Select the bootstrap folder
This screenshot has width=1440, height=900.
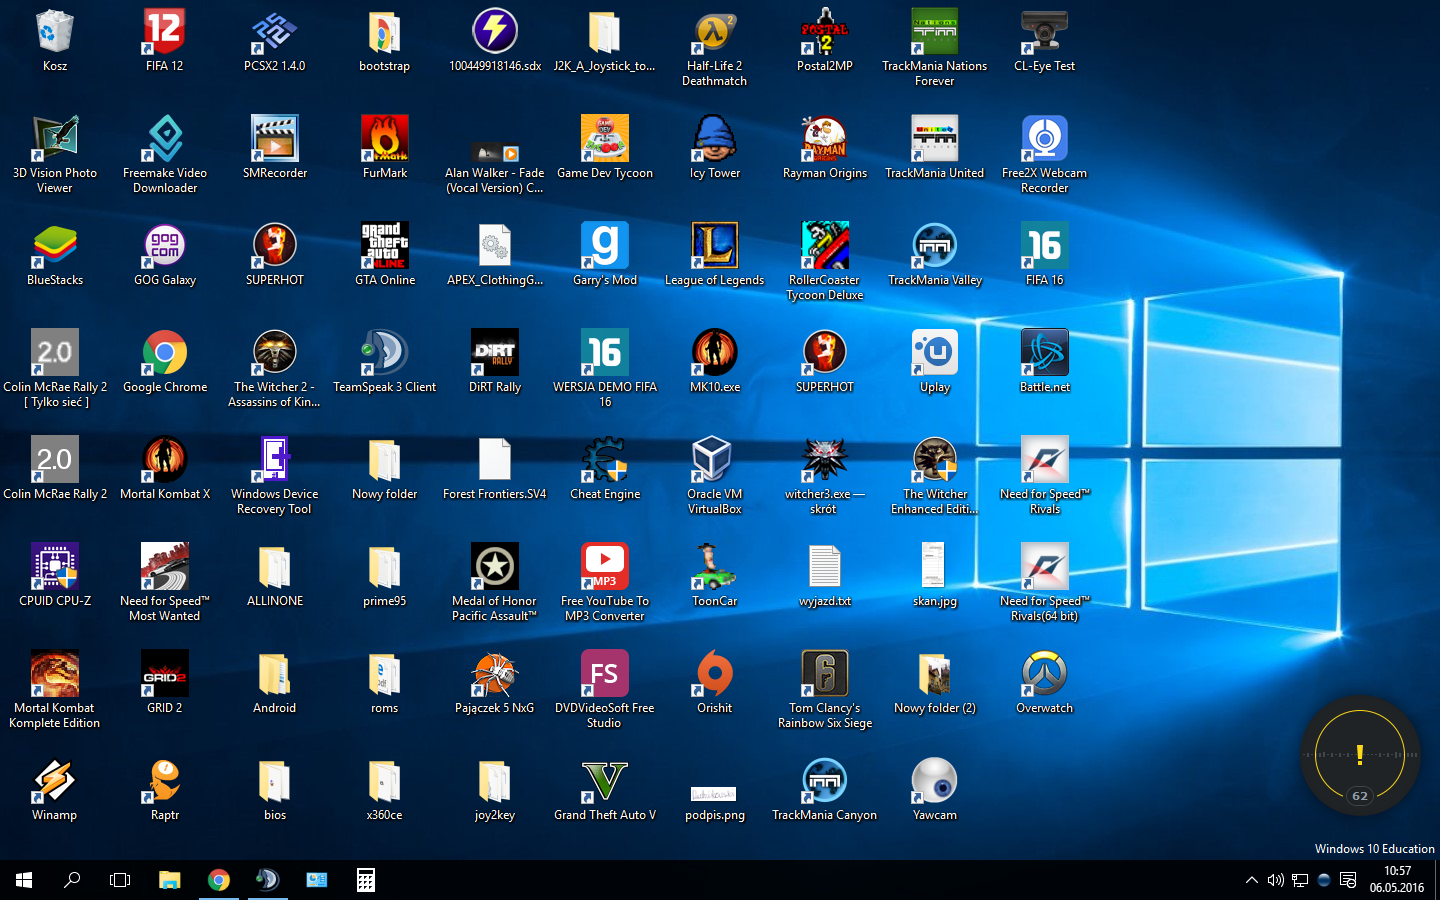[x=385, y=32]
